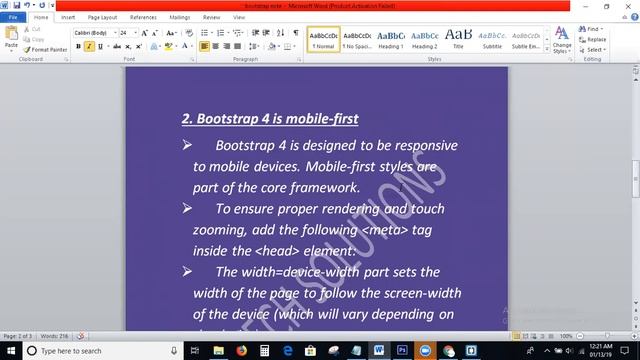Open Word Help question mark icon
Image resolution: width=640 pixels, height=360 pixels.
point(635,17)
